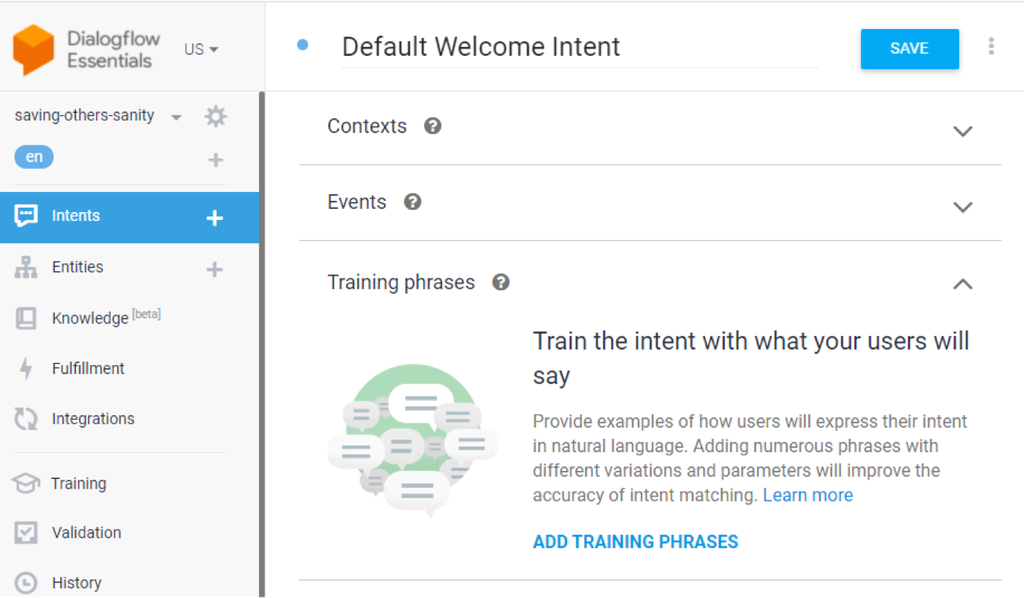Expand the Contexts section
Screen dimensions: 1024x598
tap(962, 131)
